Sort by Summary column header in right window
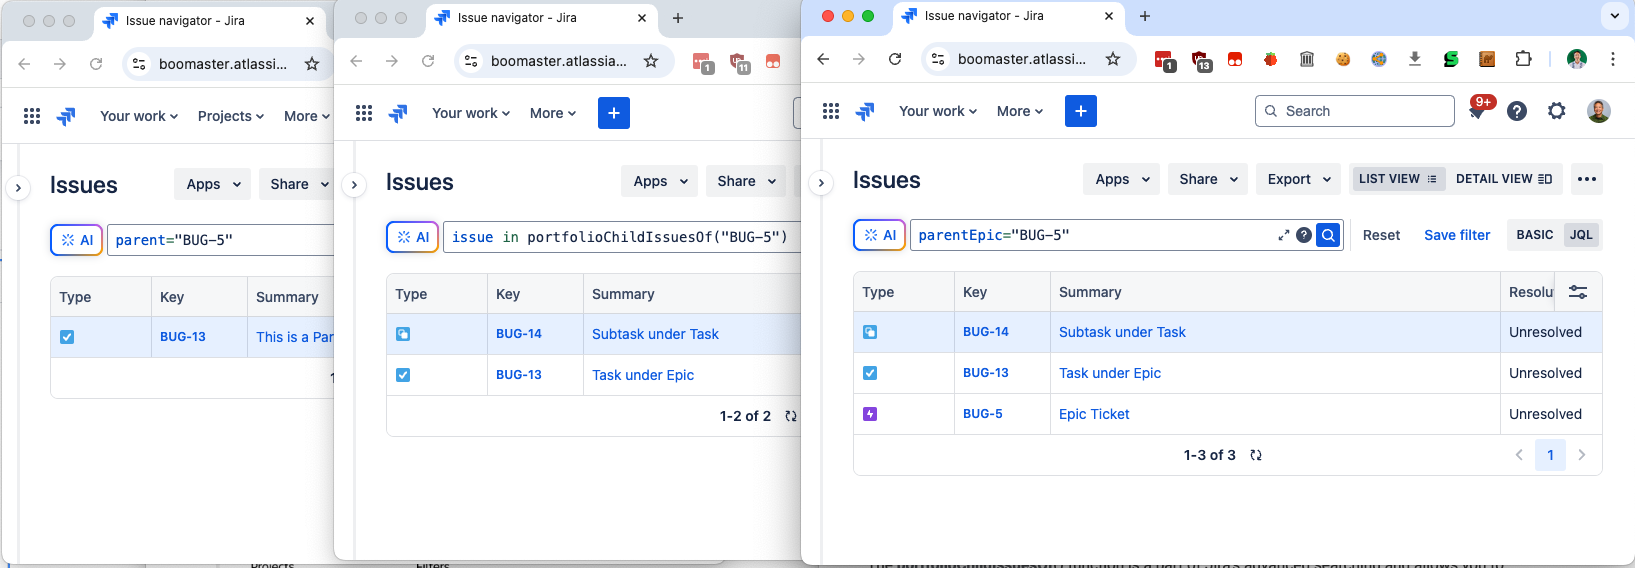 (x=1090, y=292)
